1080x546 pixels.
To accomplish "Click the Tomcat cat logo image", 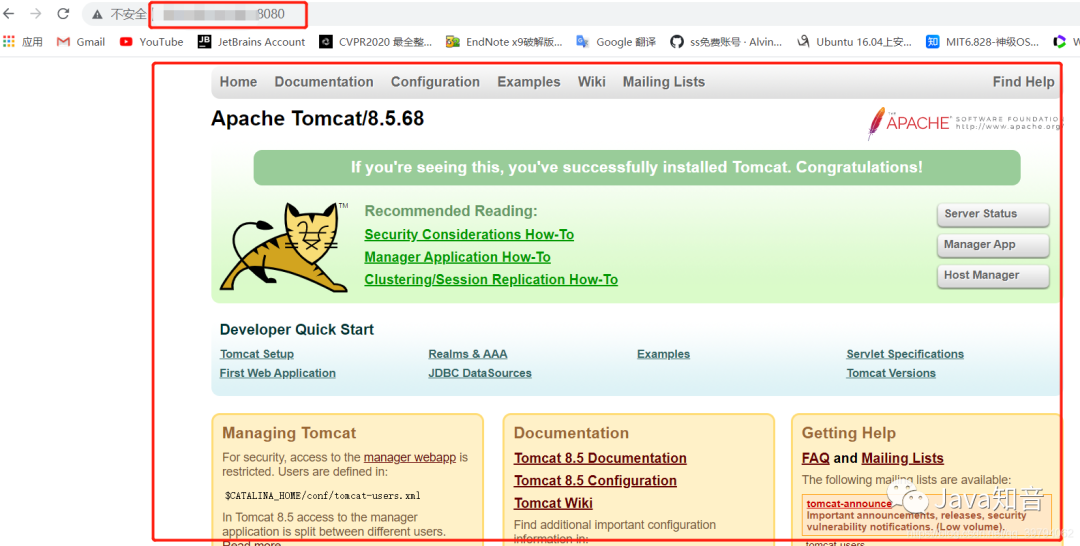I will tap(285, 246).
